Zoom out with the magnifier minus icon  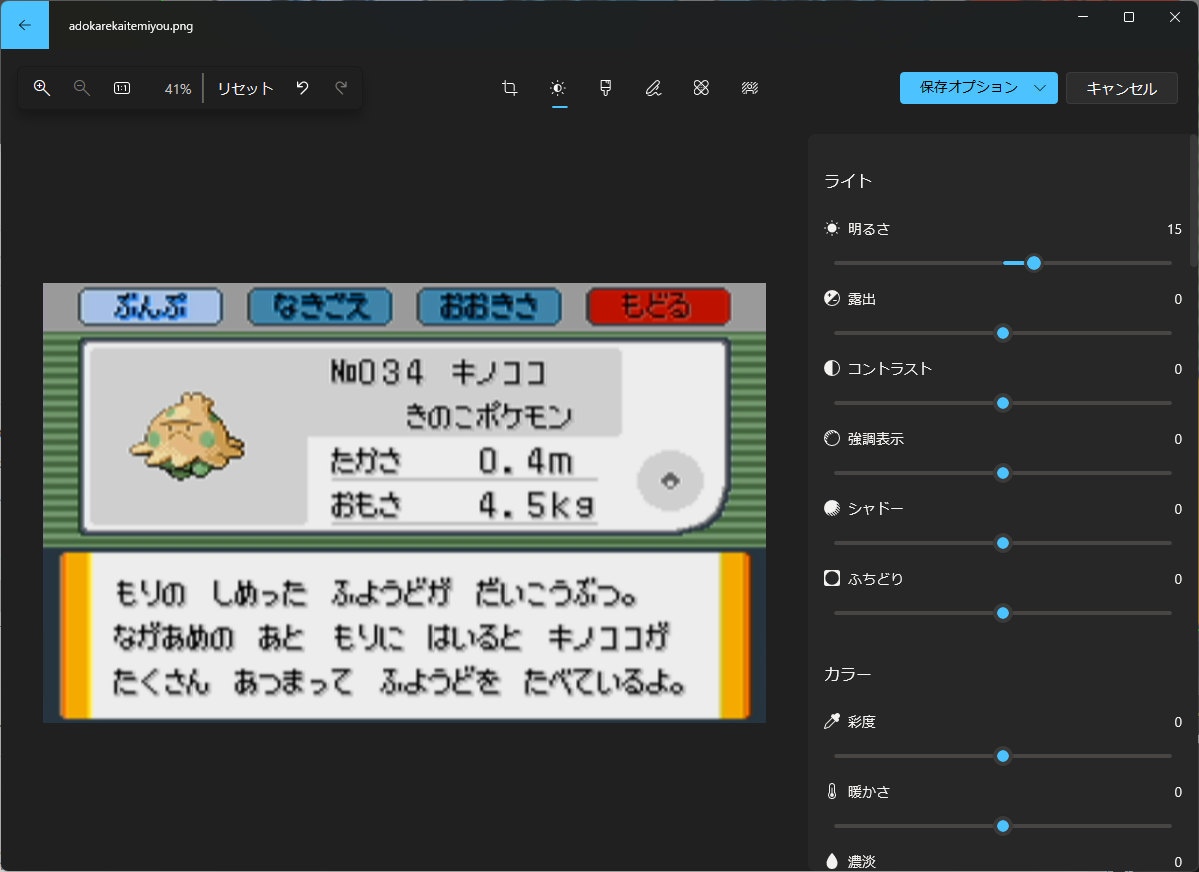tap(82, 88)
